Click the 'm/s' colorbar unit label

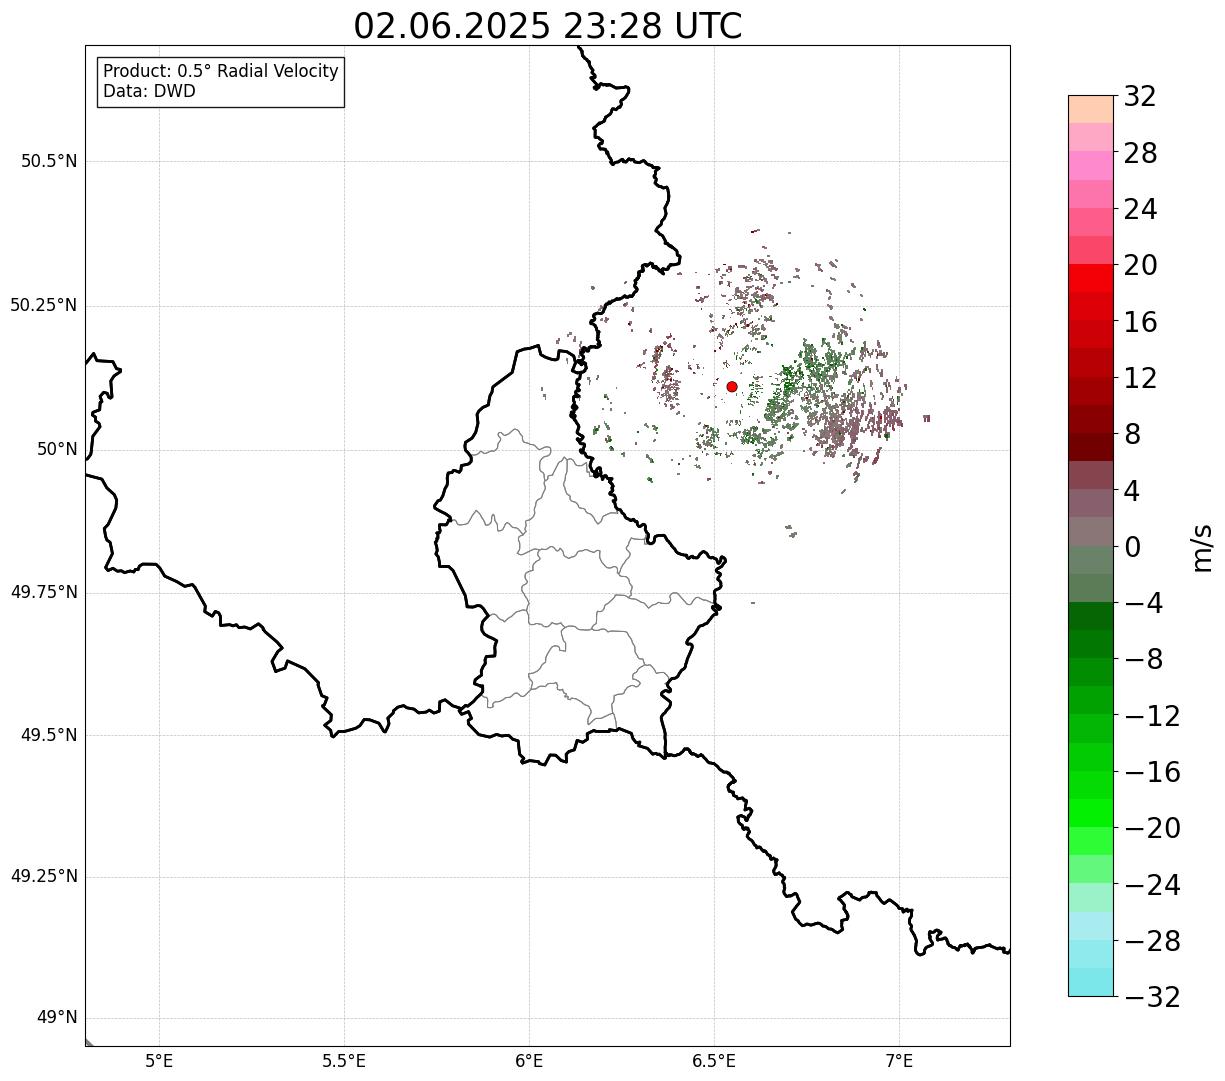[1201, 546]
